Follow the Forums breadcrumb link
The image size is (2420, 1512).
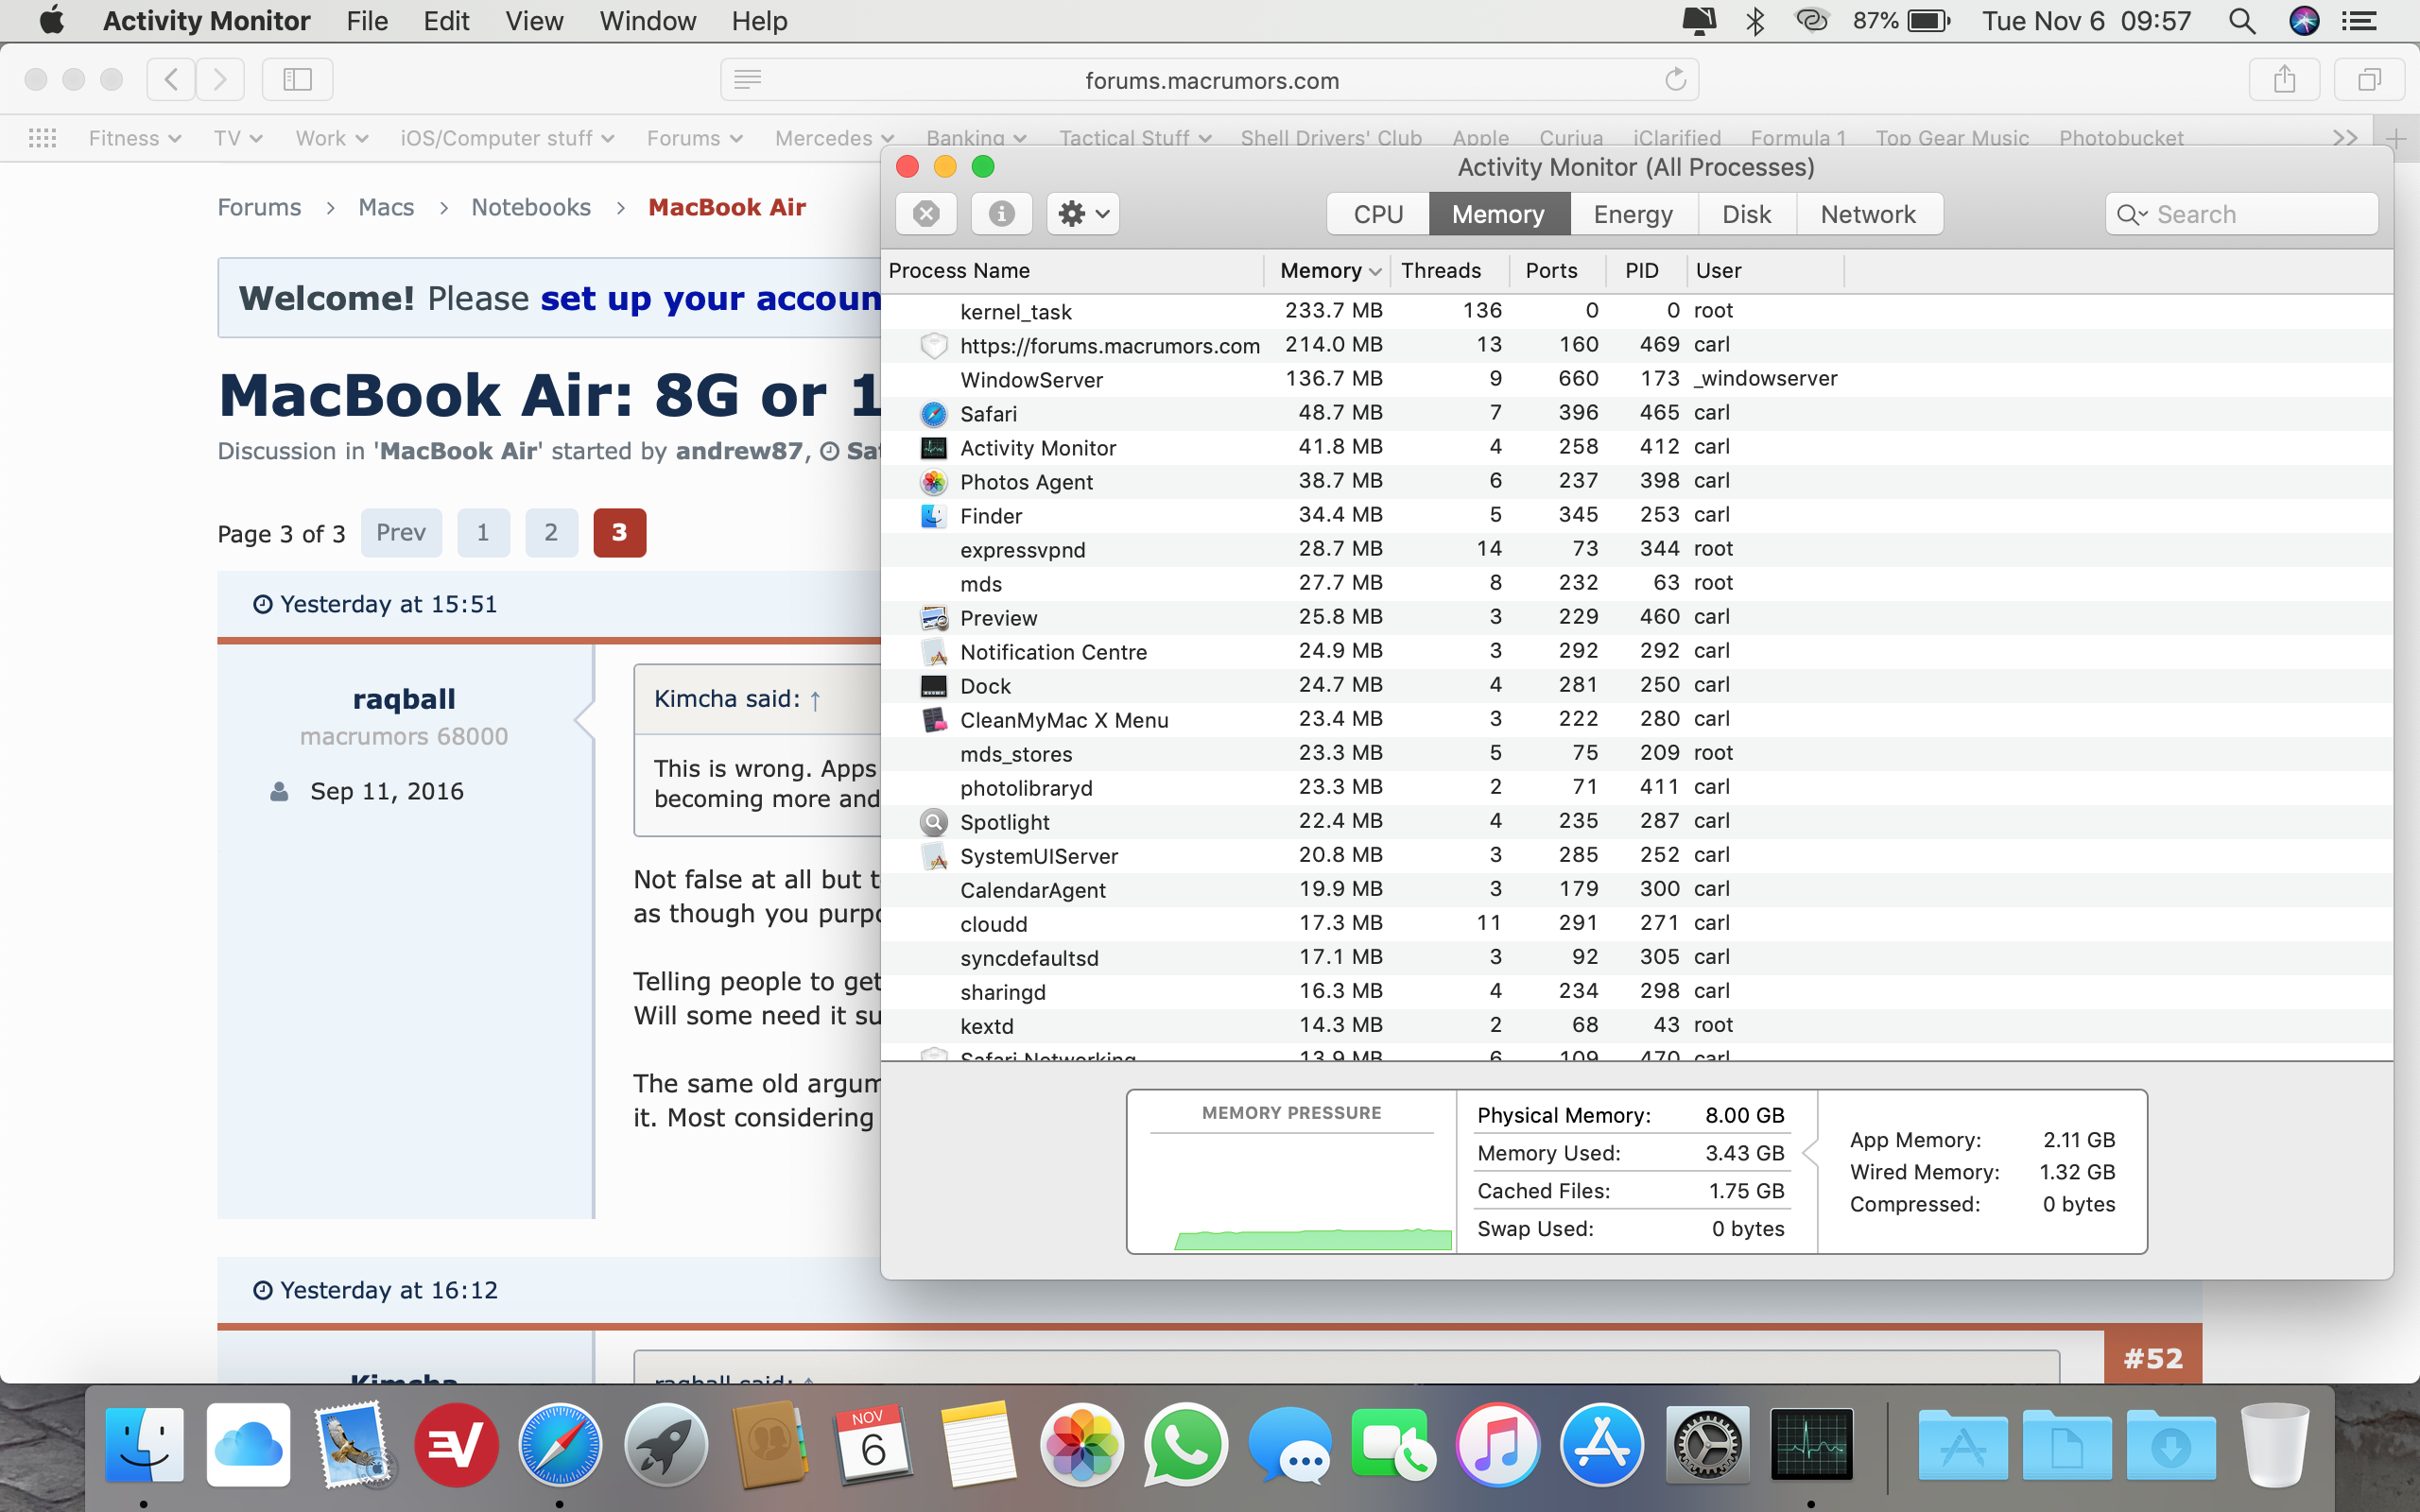point(259,207)
